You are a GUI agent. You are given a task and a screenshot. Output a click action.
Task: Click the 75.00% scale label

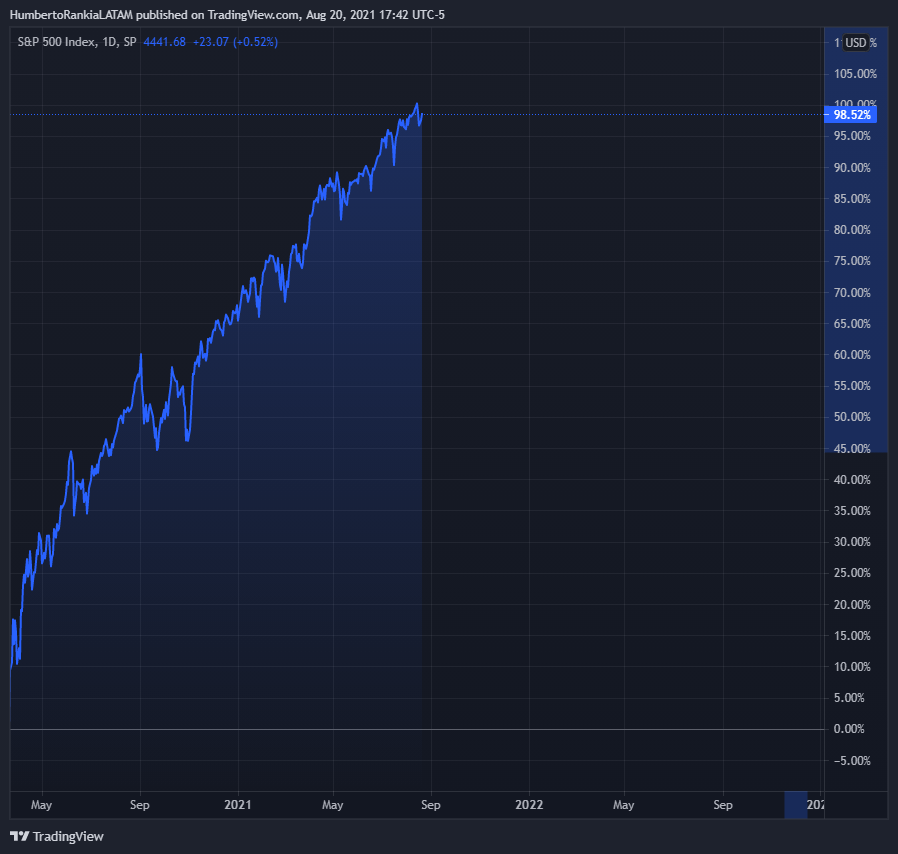point(852,261)
